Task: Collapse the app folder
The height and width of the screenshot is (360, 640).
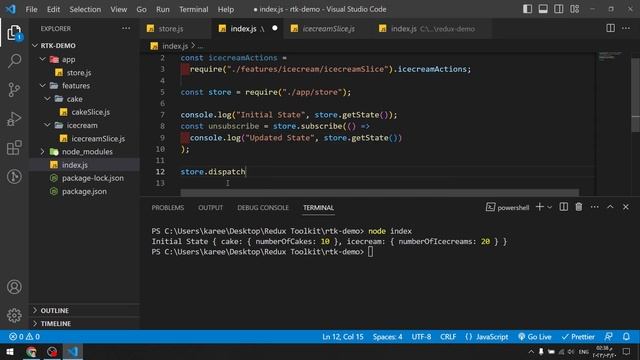Action: click(x=42, y=59)
